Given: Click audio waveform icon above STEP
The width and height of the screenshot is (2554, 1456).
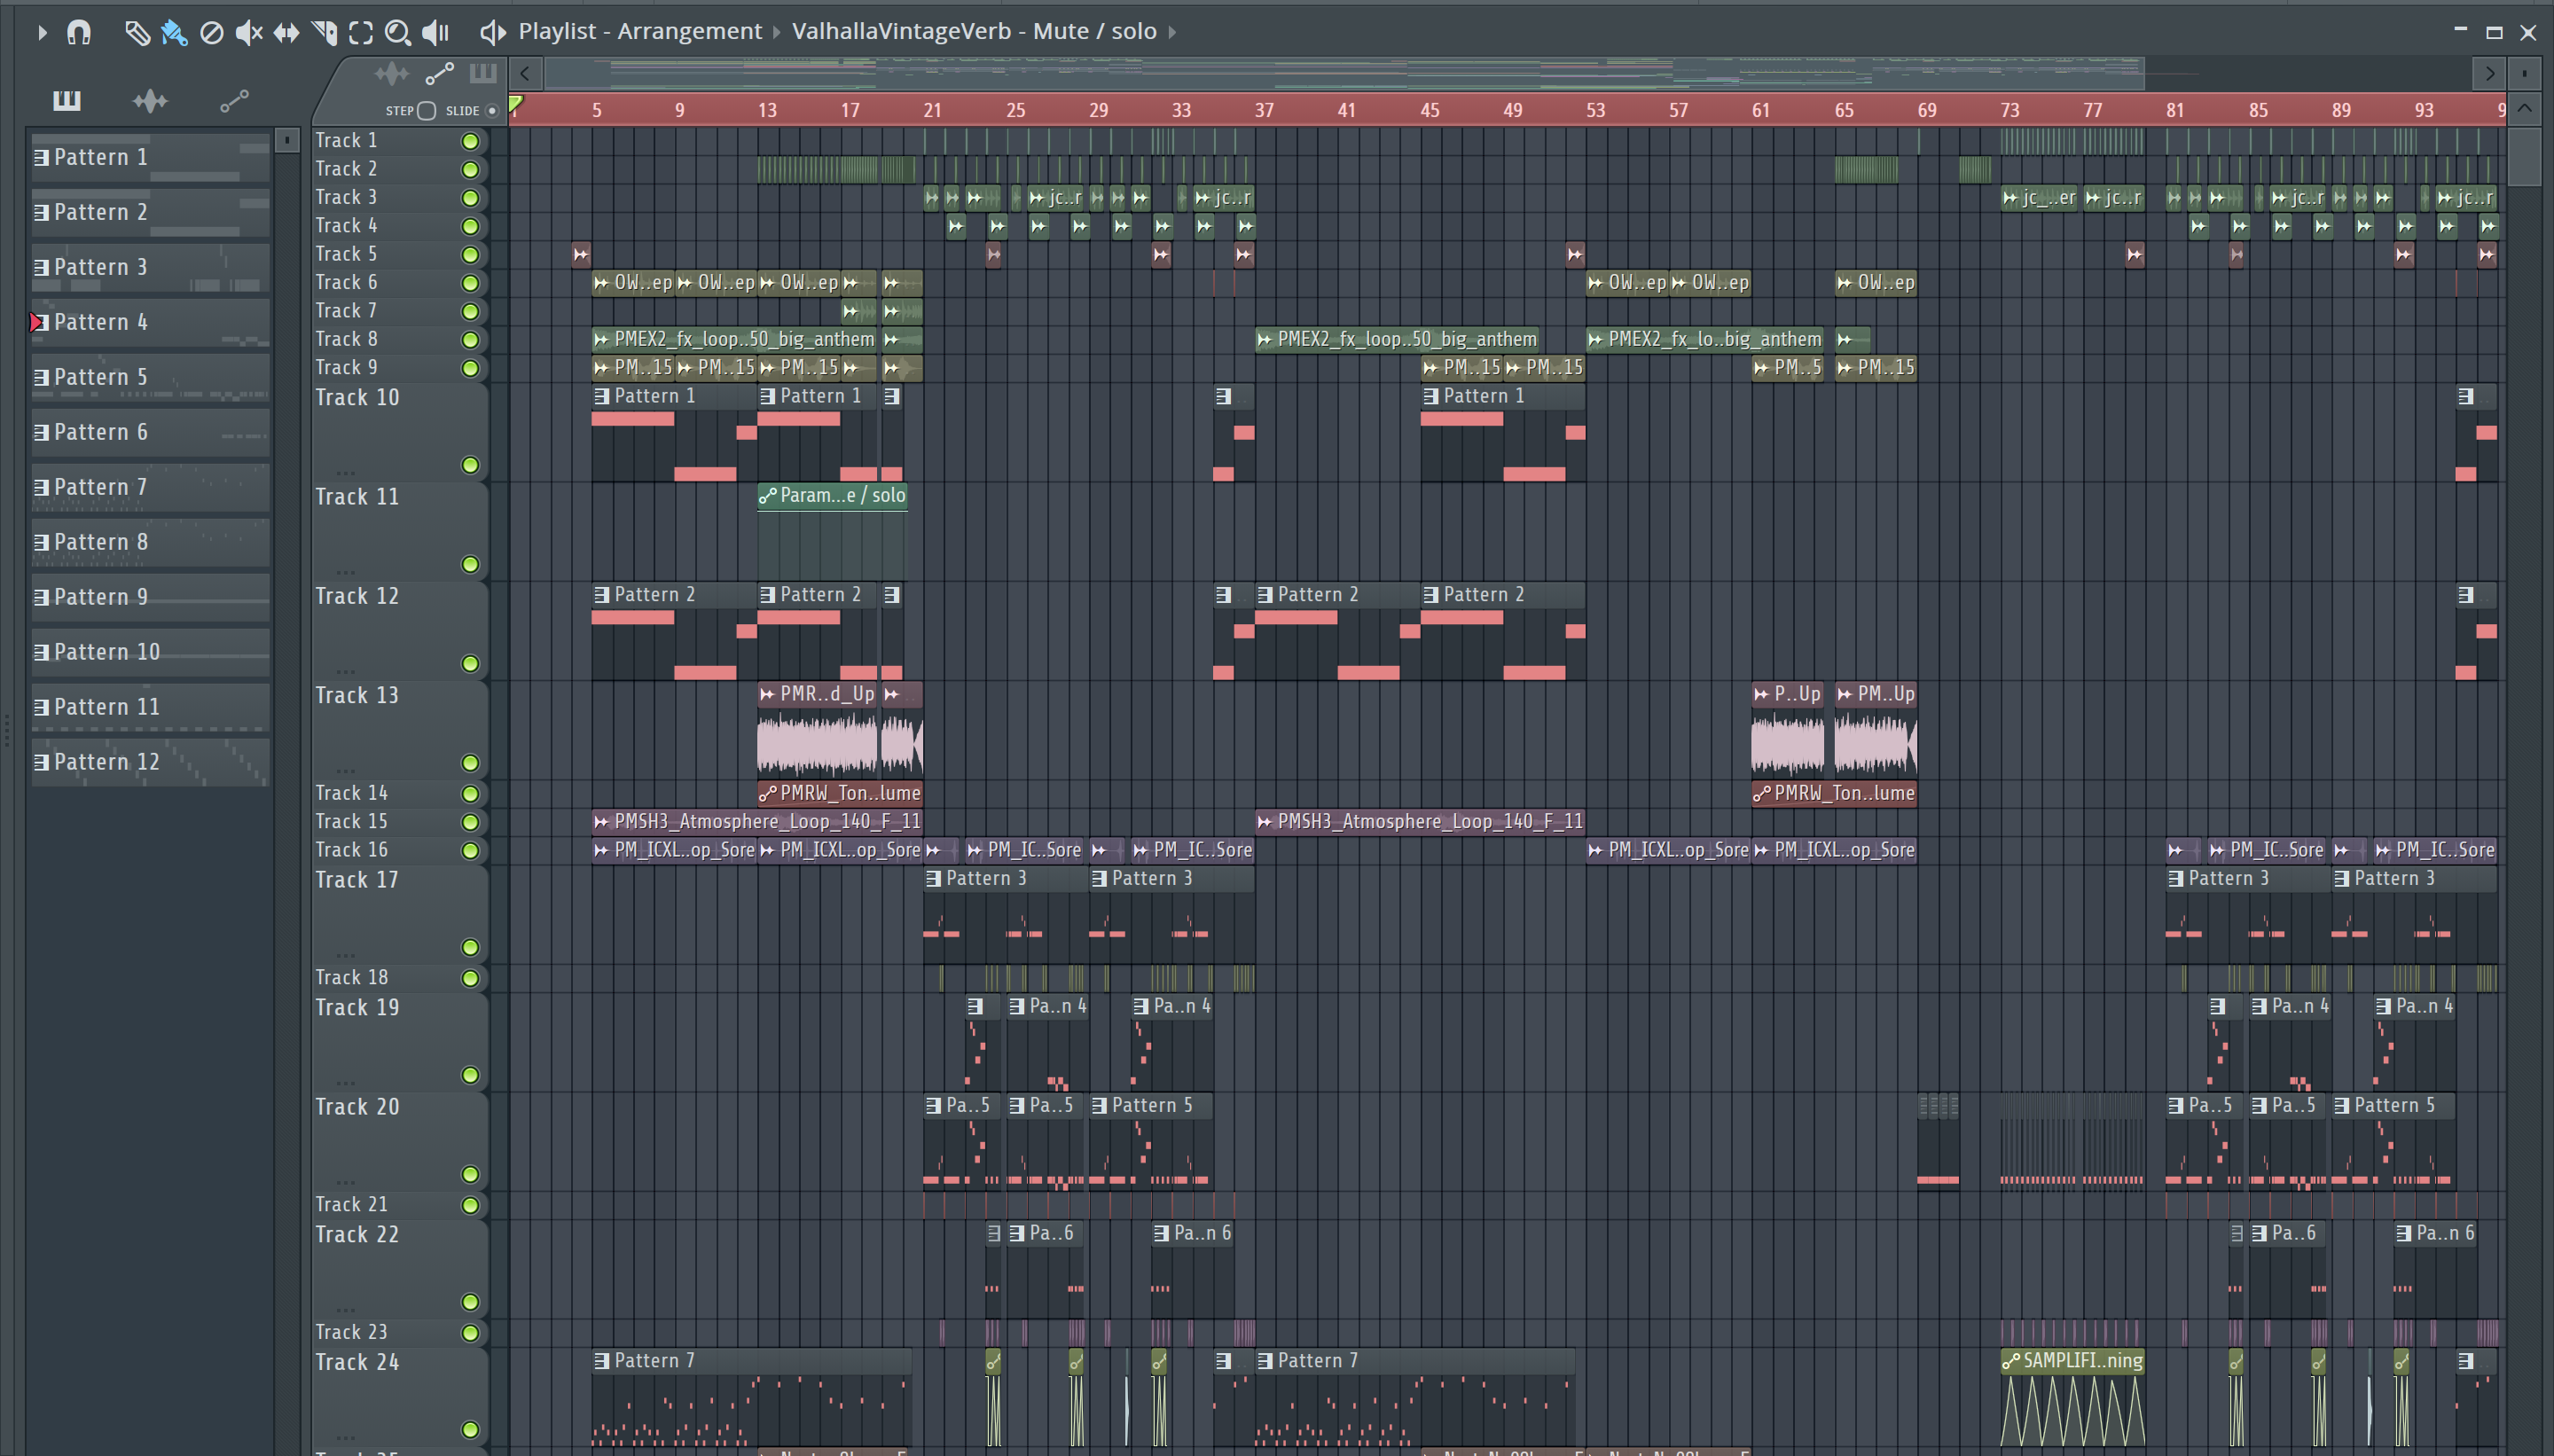Looking at the screenshot, I should click(x=391, y=74).
